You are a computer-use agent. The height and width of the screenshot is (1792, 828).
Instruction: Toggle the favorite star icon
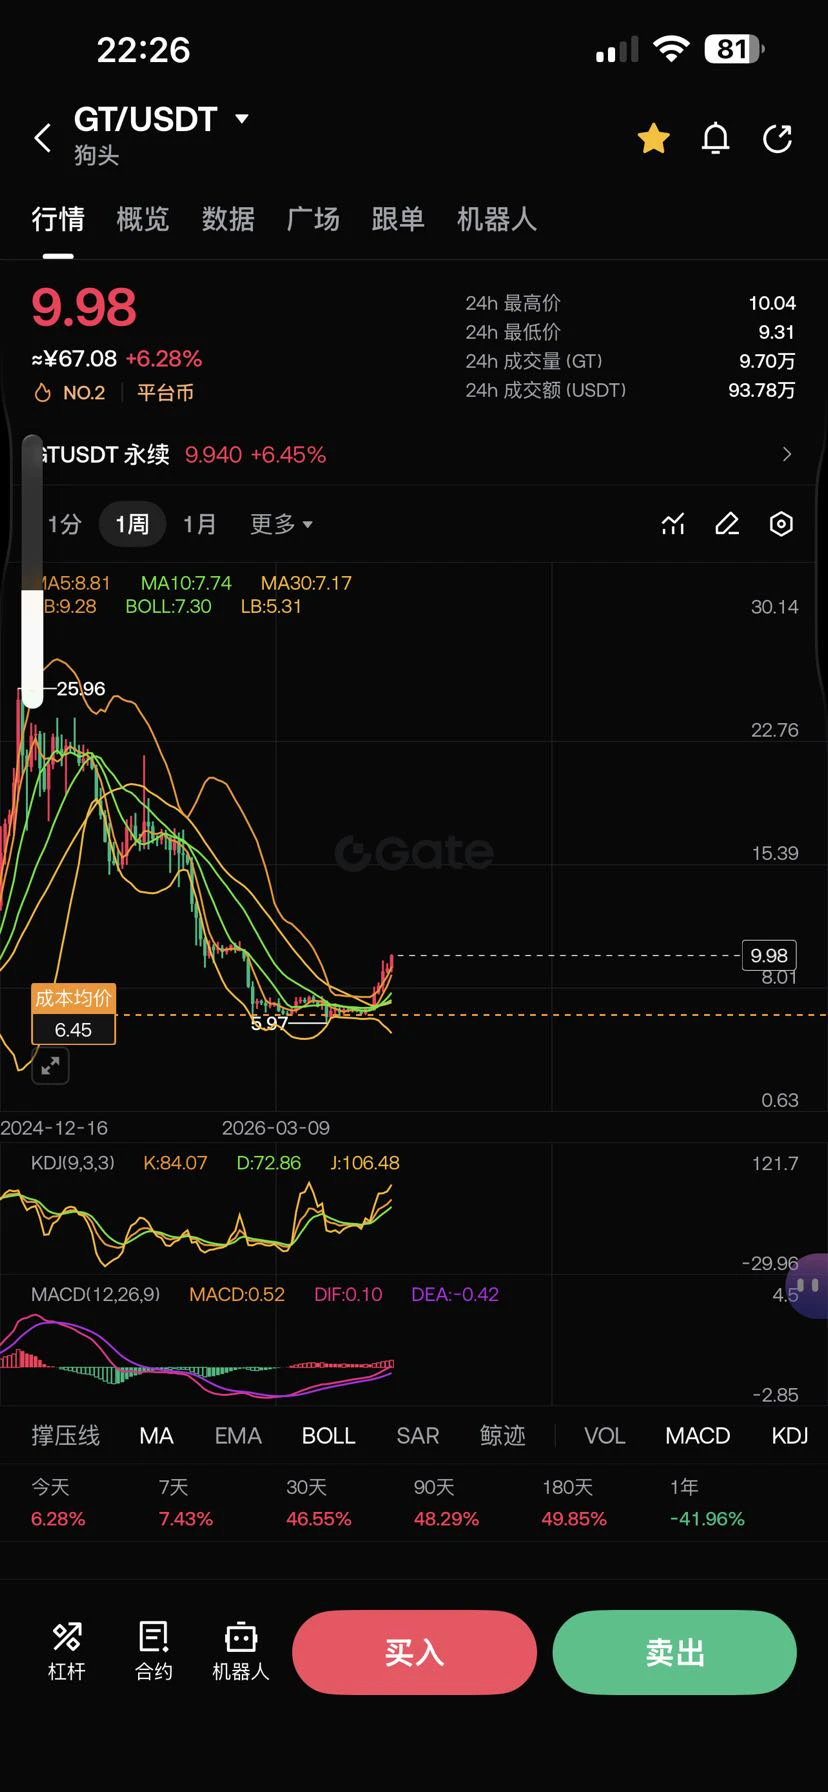click(654, 138)
